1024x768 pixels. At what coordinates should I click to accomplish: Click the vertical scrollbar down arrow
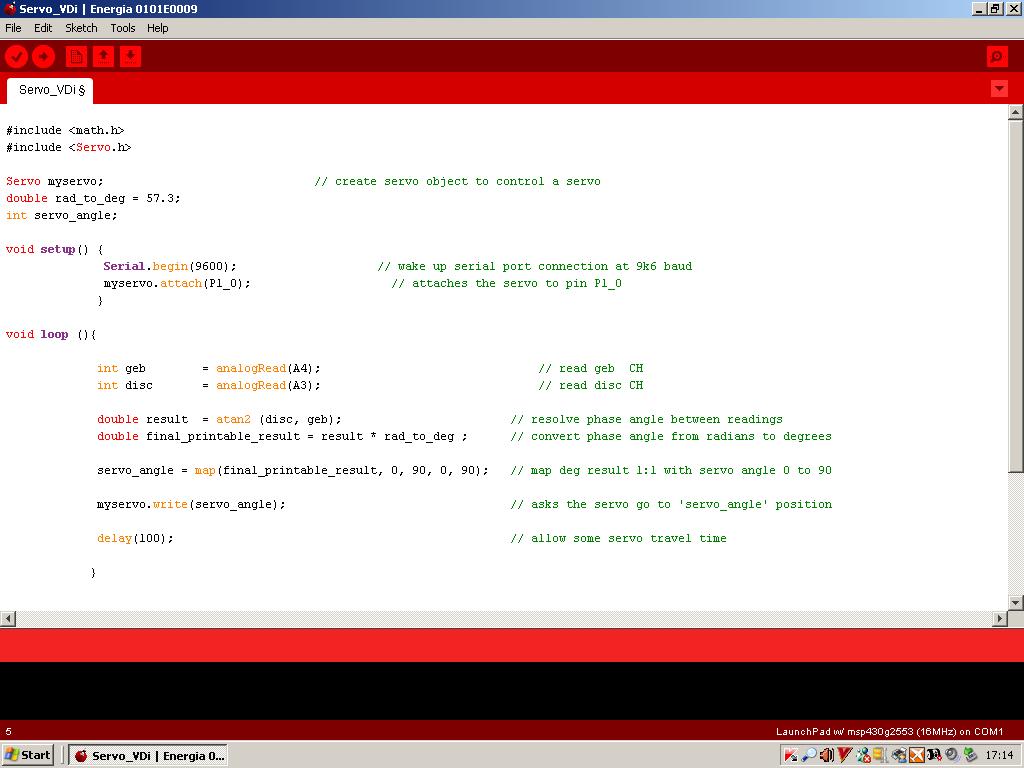point(1016,602)
